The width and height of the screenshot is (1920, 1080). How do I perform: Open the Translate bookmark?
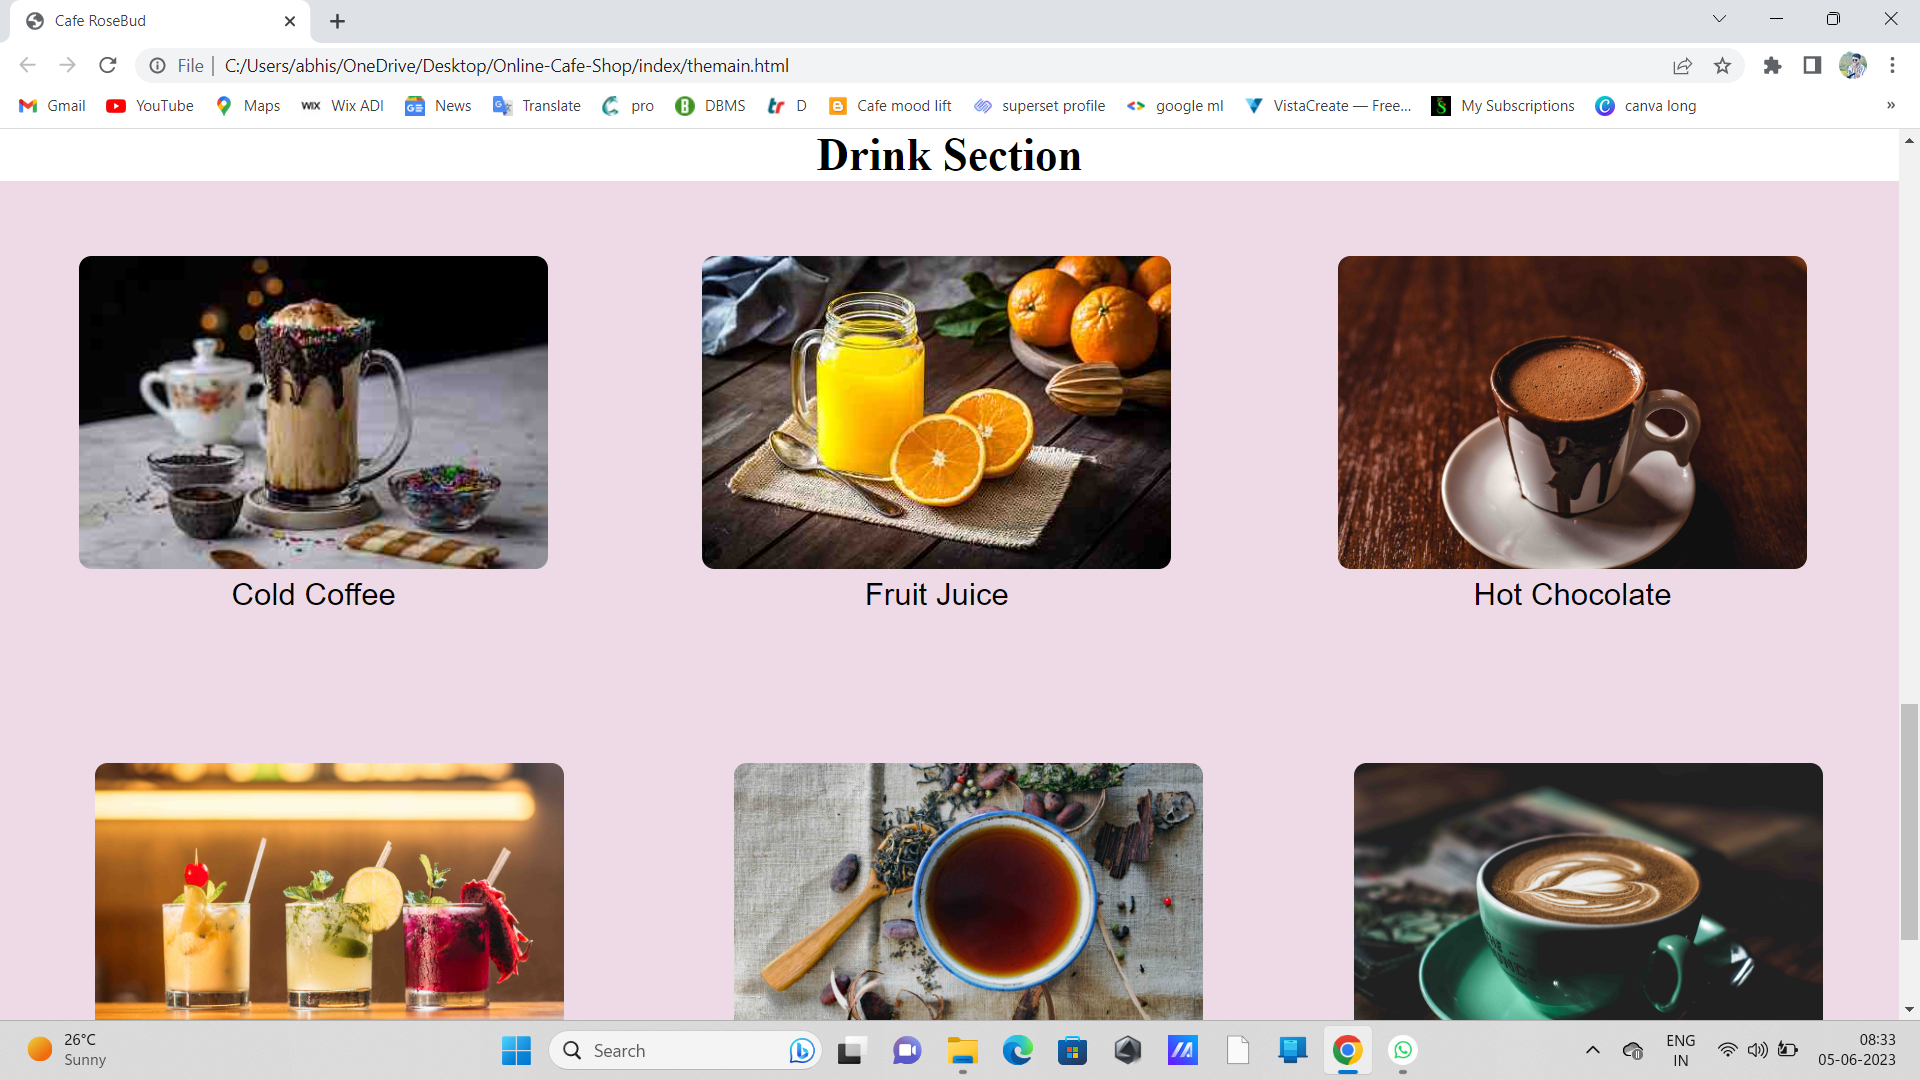click(536, 105)
